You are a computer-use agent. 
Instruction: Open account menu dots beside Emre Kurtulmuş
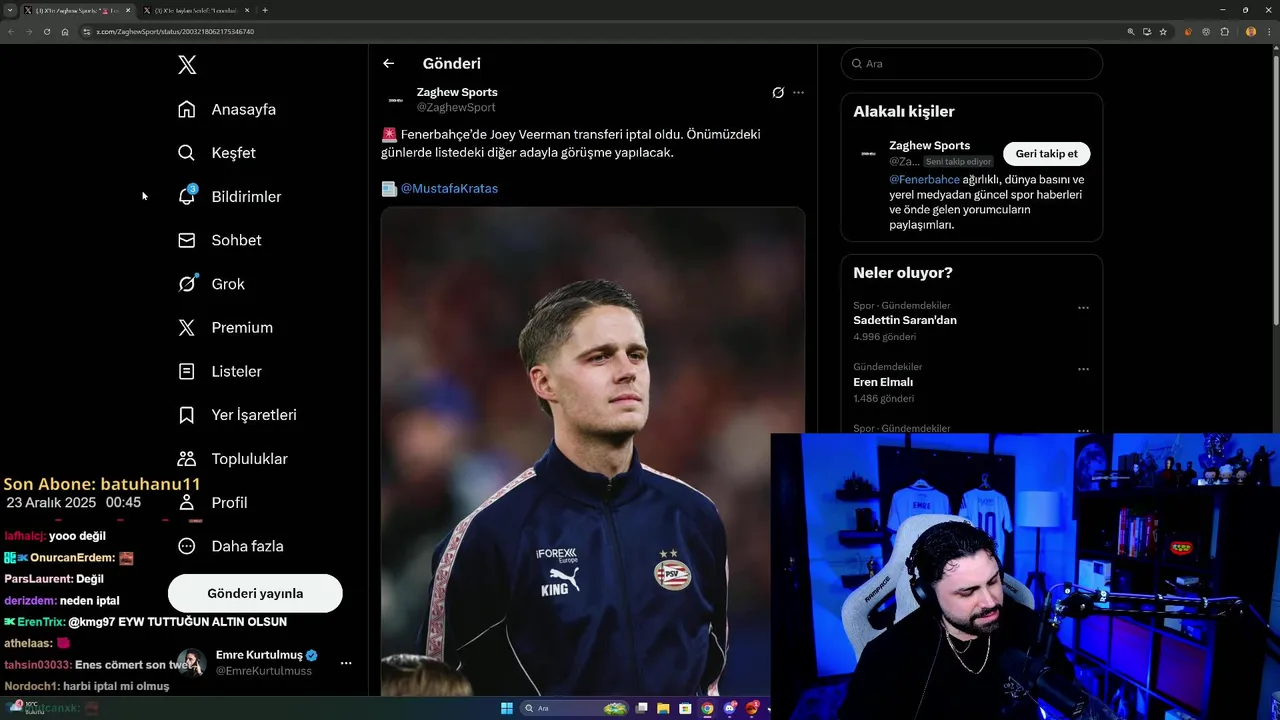346,663
